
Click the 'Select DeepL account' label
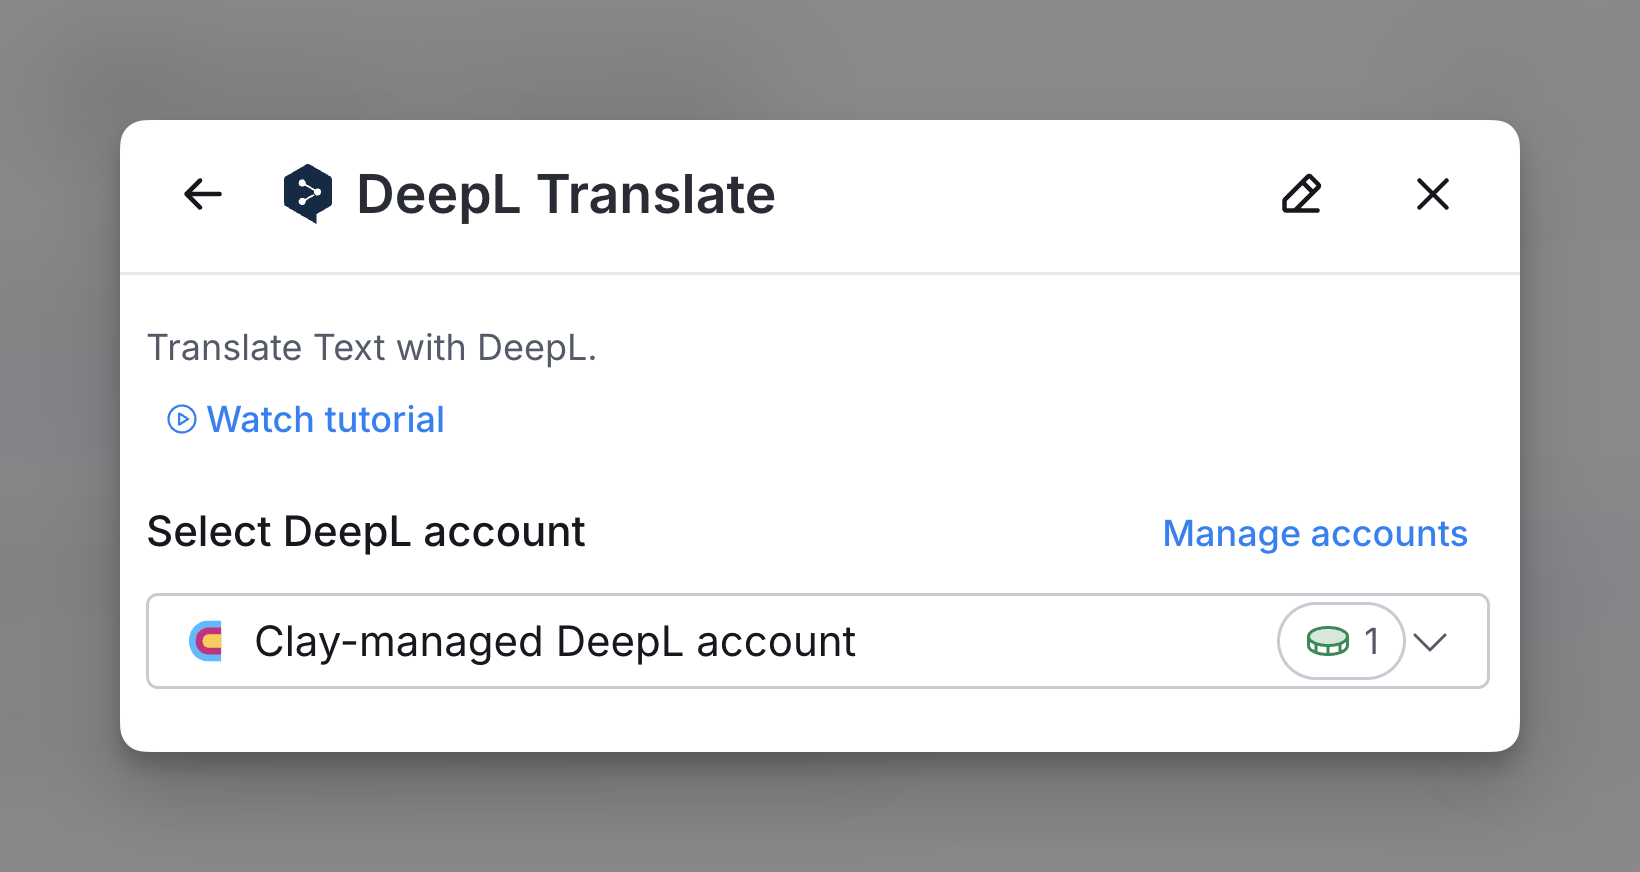pos(366,532)
